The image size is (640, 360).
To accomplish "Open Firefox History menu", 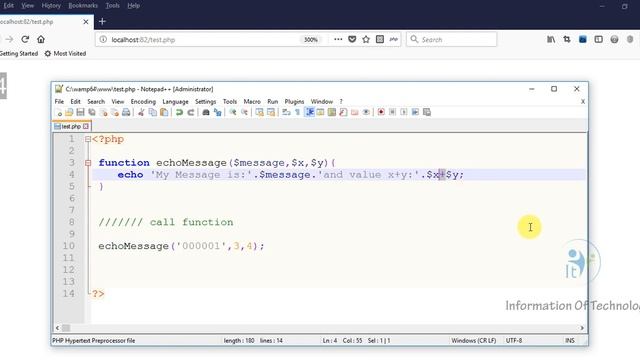I will click(51, 6).
